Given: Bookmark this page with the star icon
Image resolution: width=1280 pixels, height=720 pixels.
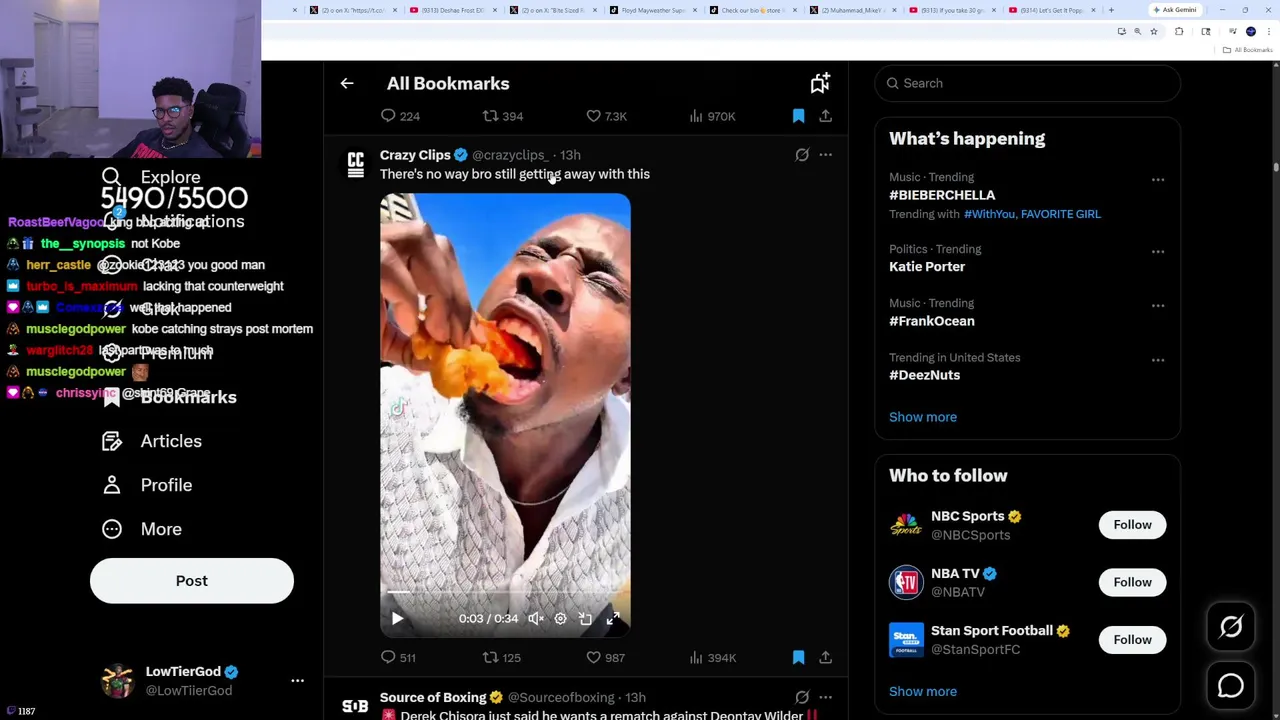Looking at the screenshot, I should click(1153, 32).
